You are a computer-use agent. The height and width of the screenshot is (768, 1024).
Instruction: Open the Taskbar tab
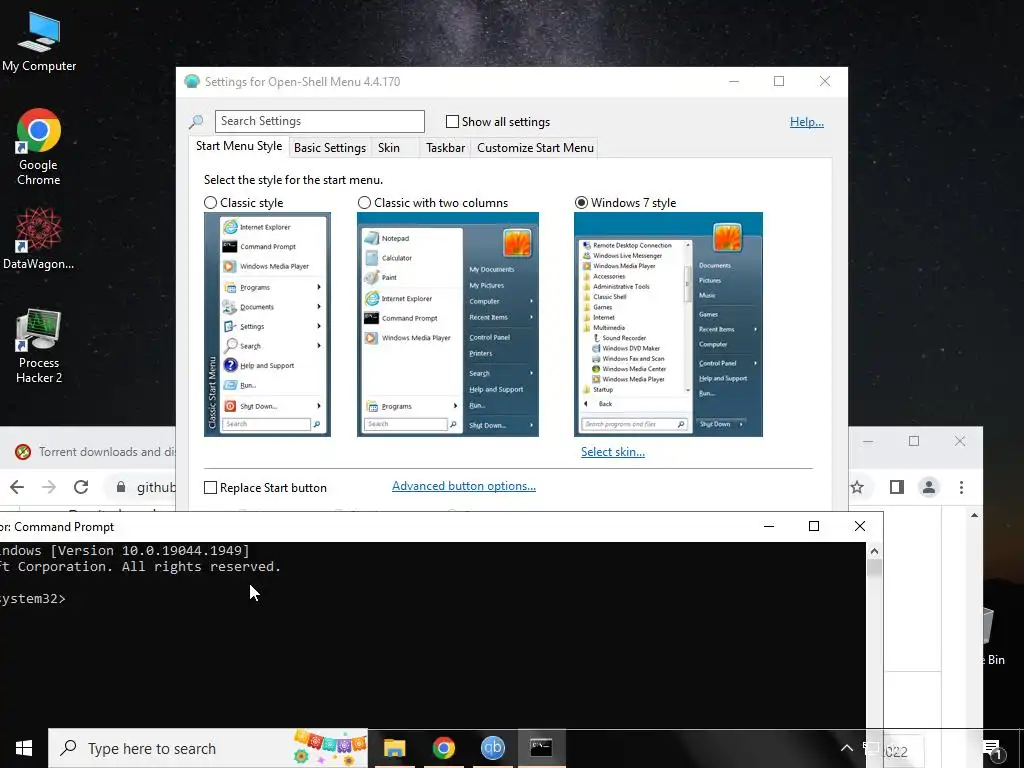click(x=445, y=148)
